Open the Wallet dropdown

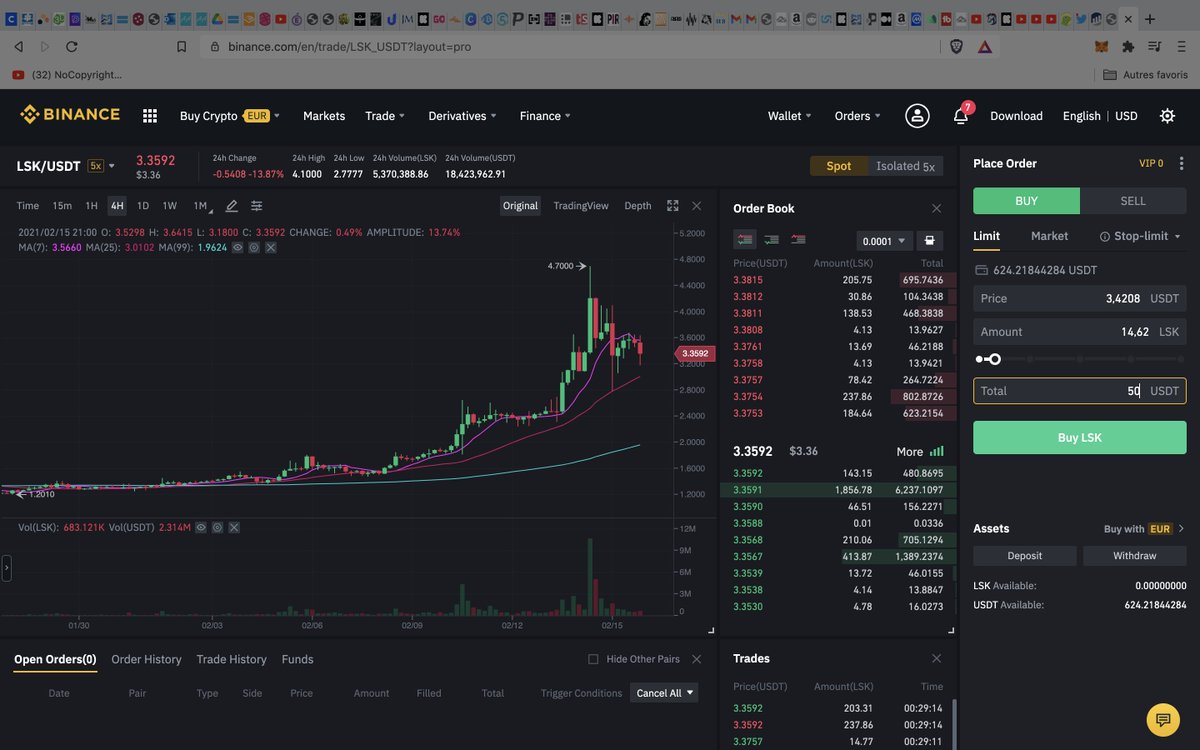[790, 116]
